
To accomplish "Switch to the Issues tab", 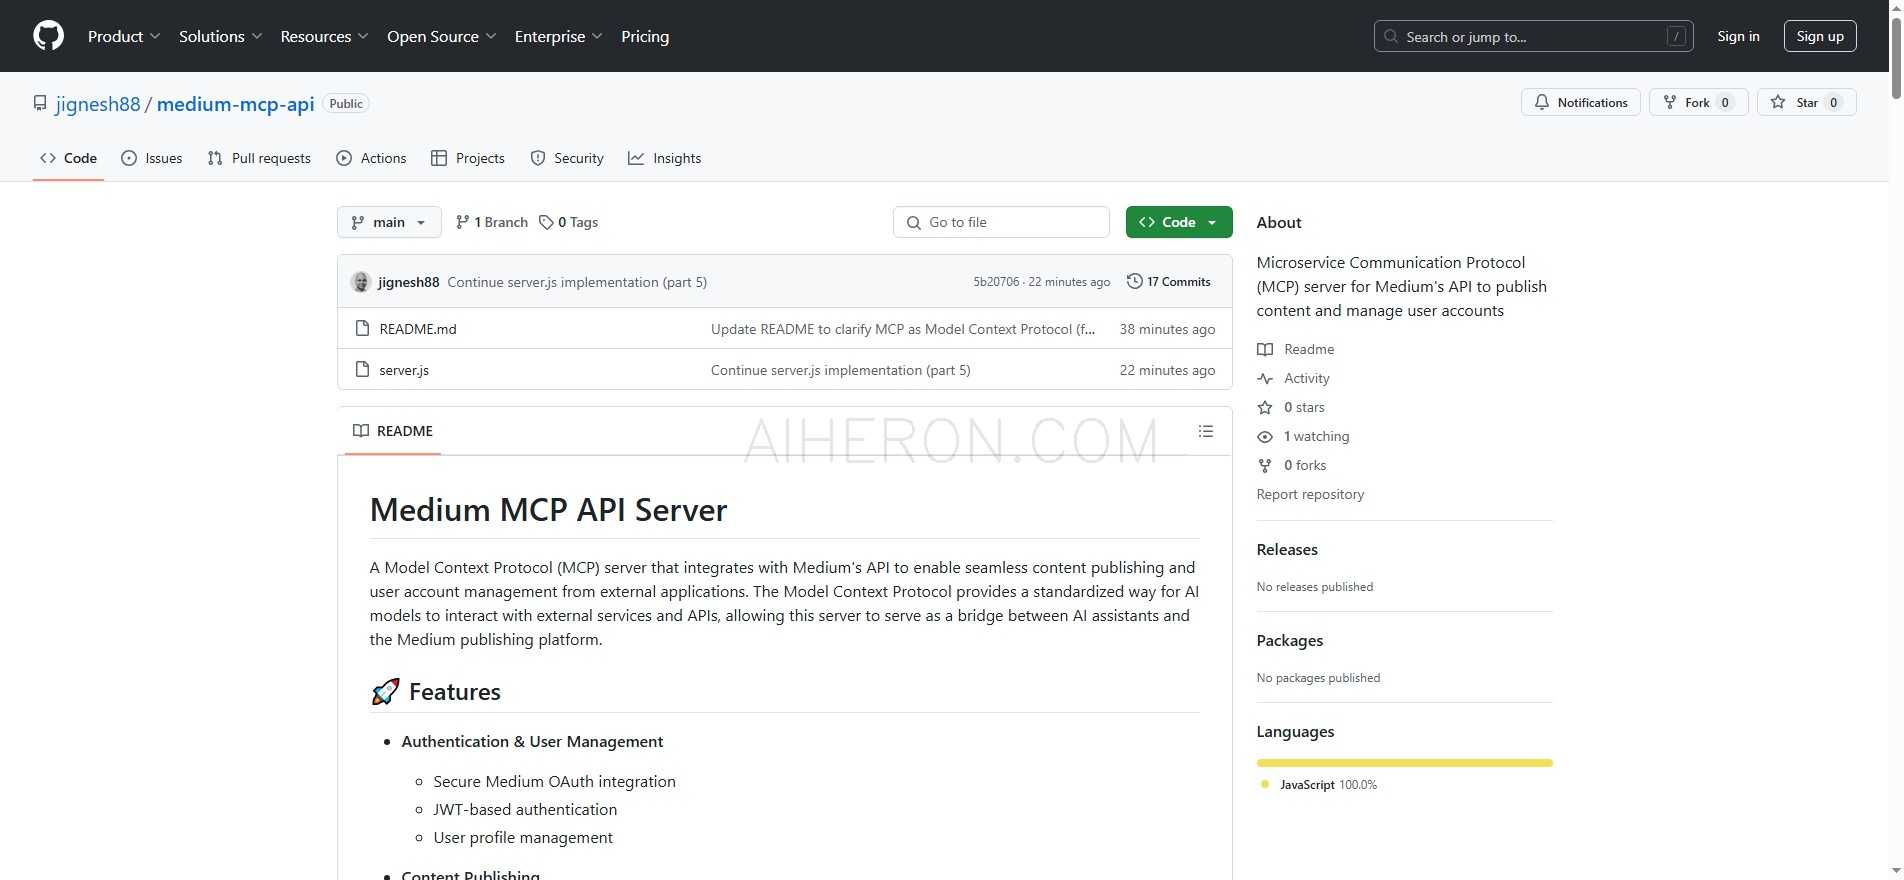I will pyautogui.click(x=151, y=158).
